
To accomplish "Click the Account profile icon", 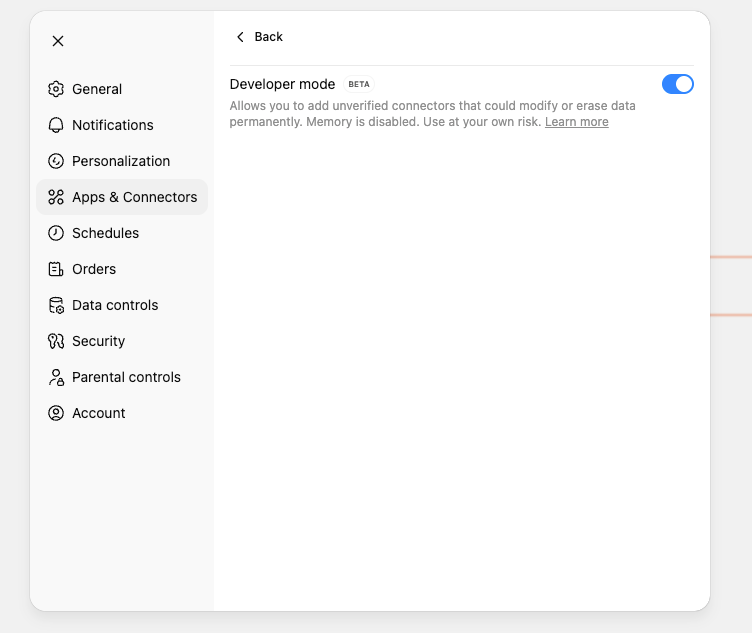I will (56, 413).
